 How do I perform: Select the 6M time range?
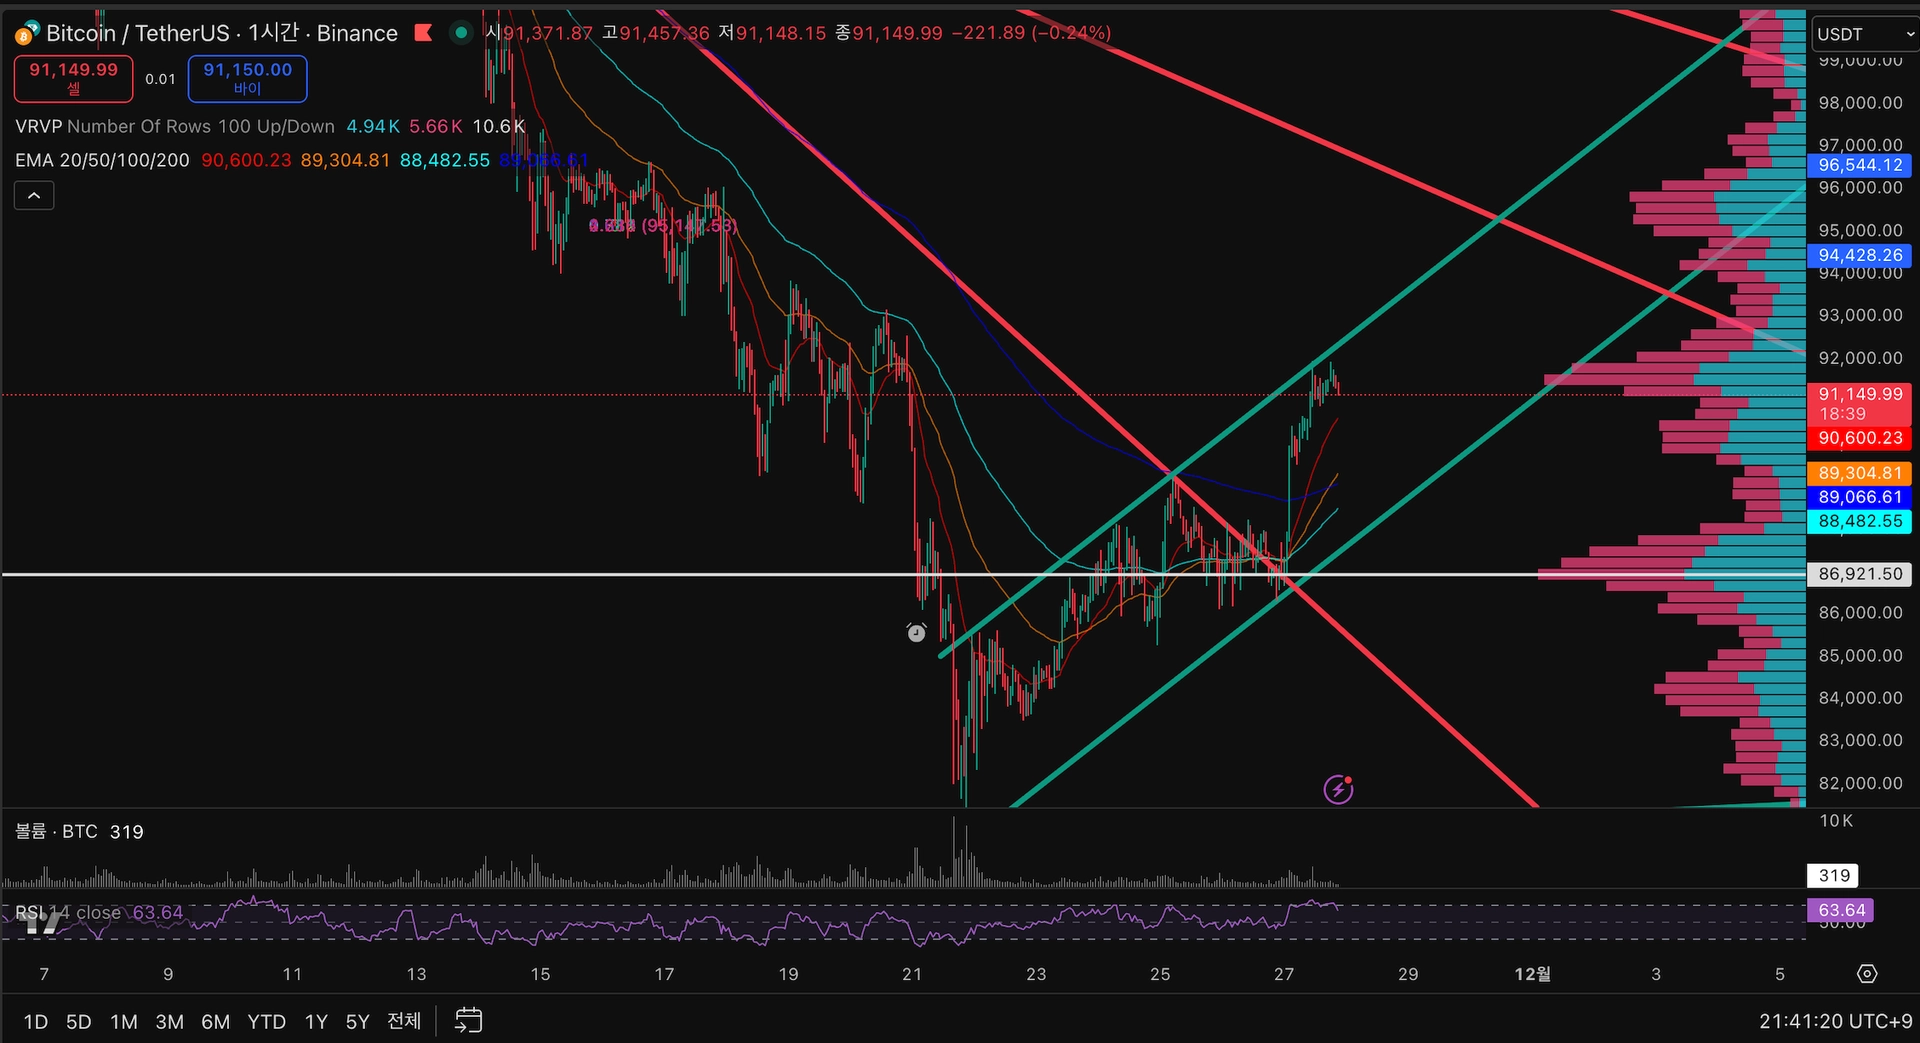215,1021
